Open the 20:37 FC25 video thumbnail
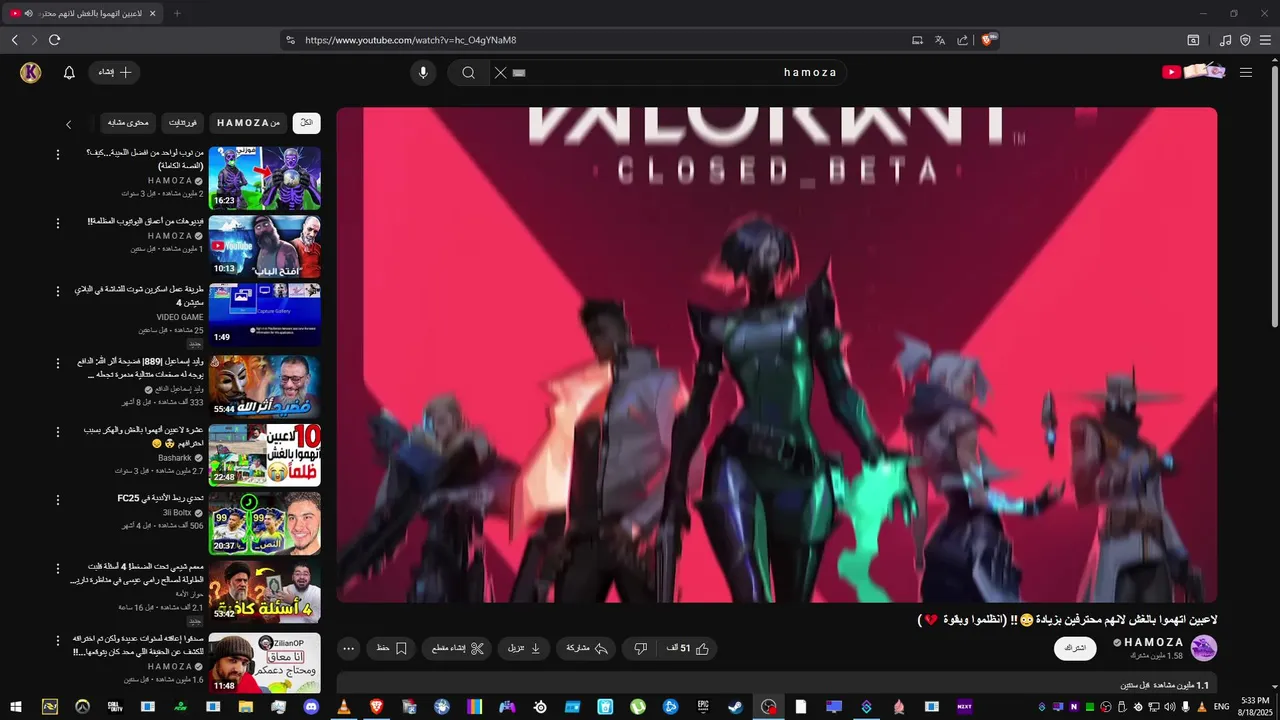1280x720 pixels. click(265, 523)
